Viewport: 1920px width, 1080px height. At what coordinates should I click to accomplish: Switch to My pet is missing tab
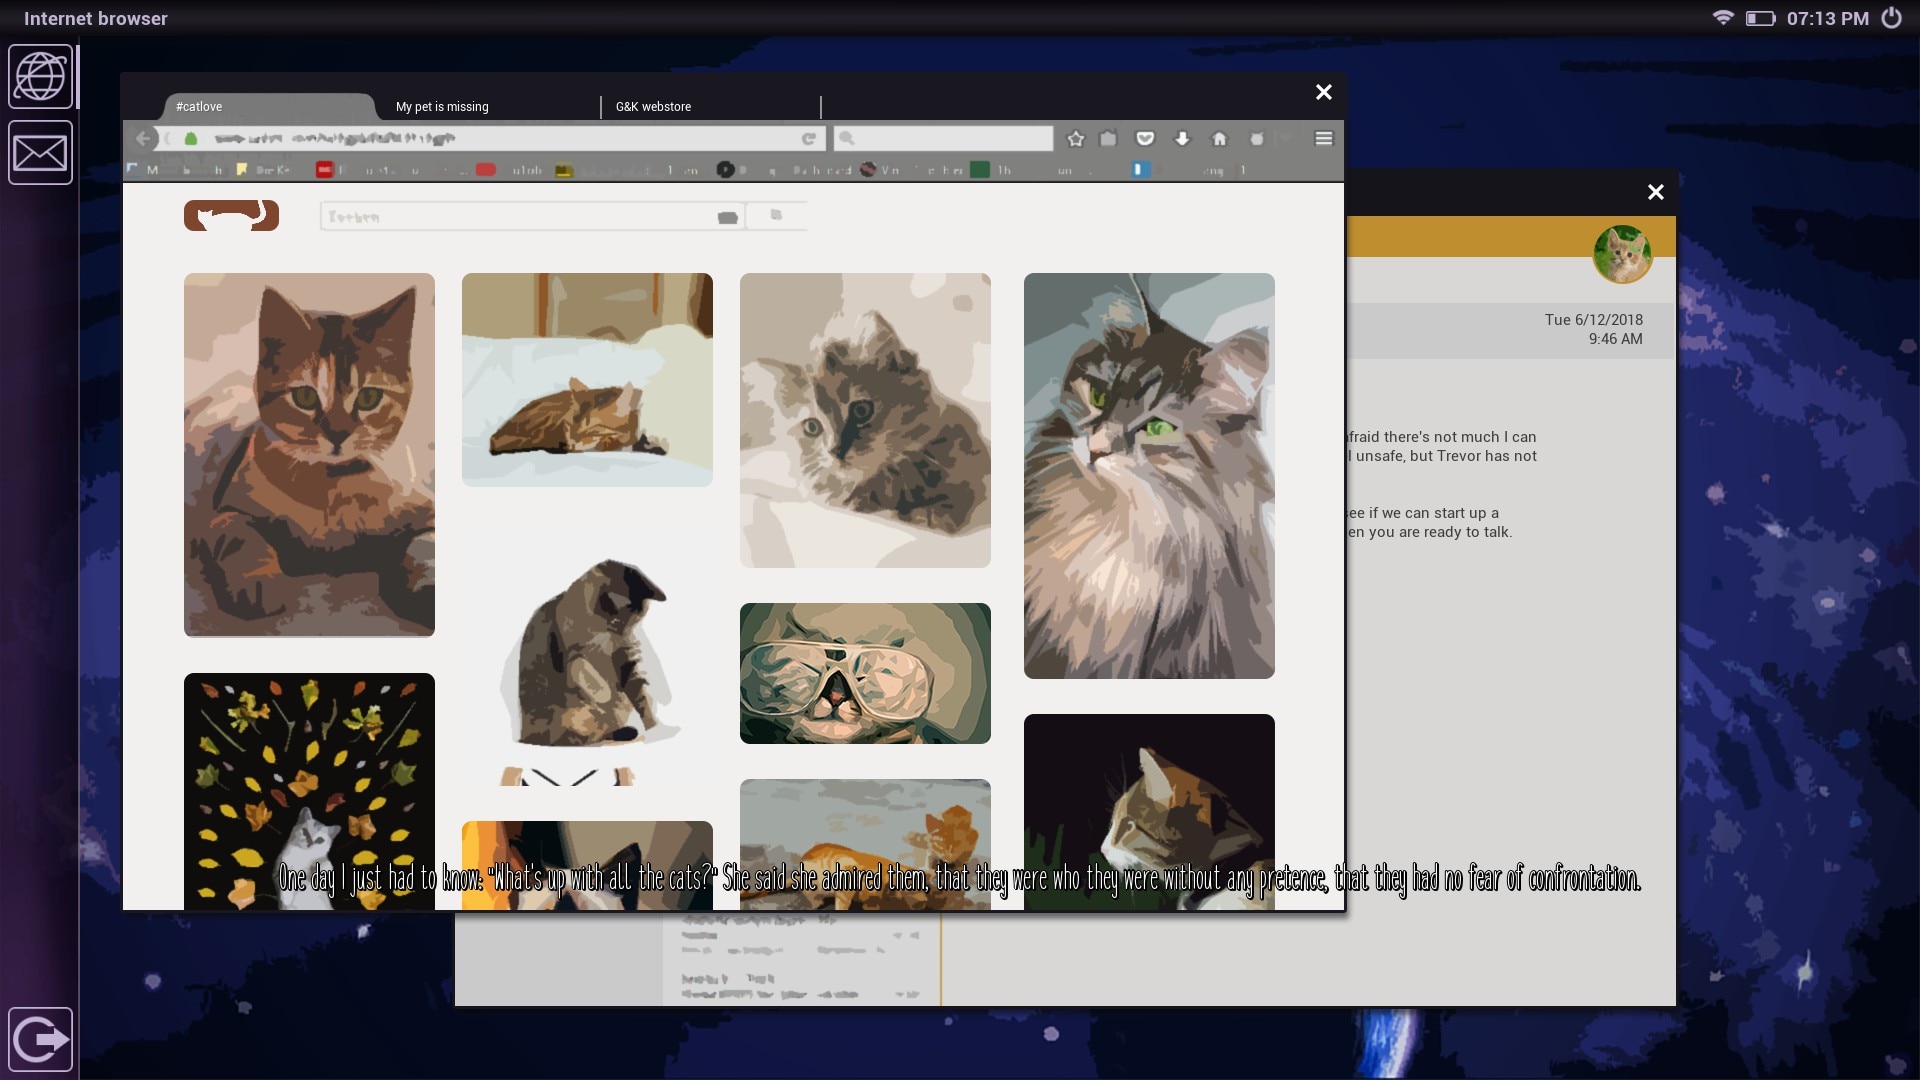[x=442, y=107]
